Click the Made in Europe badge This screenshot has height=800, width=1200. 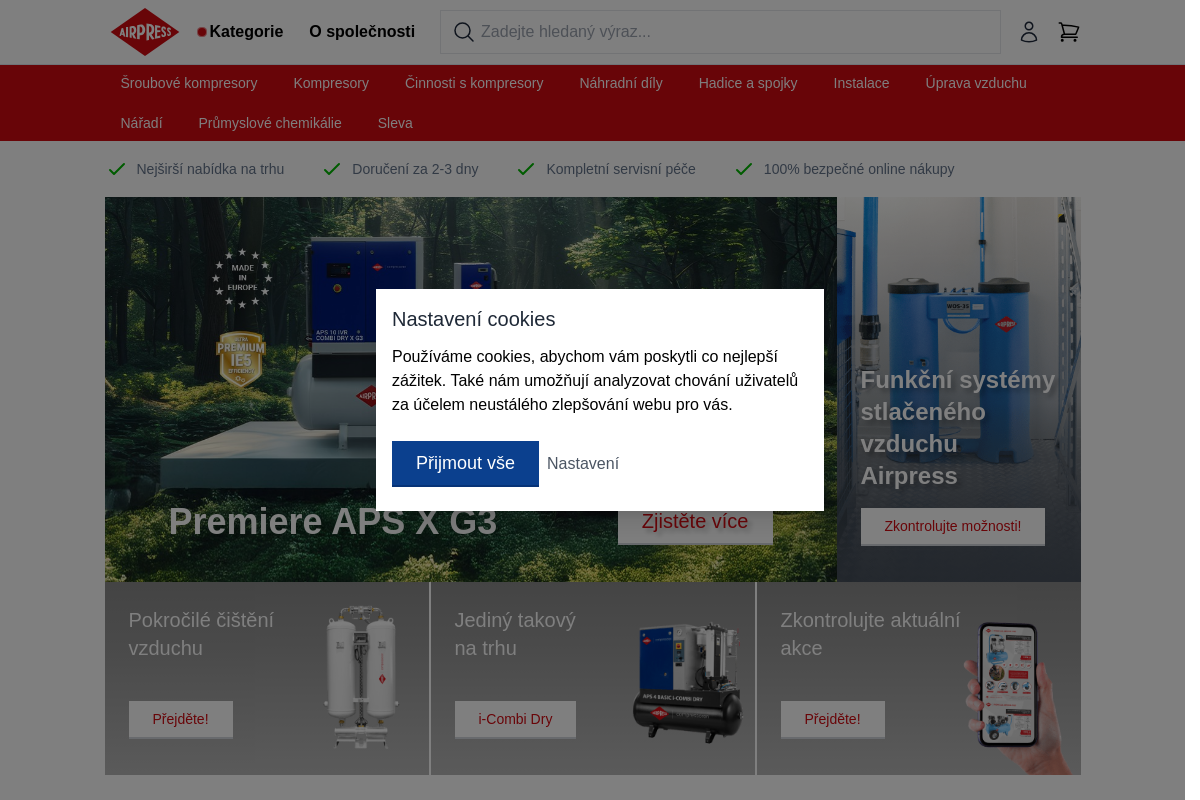pyautogui.click(x=242, y=278)
